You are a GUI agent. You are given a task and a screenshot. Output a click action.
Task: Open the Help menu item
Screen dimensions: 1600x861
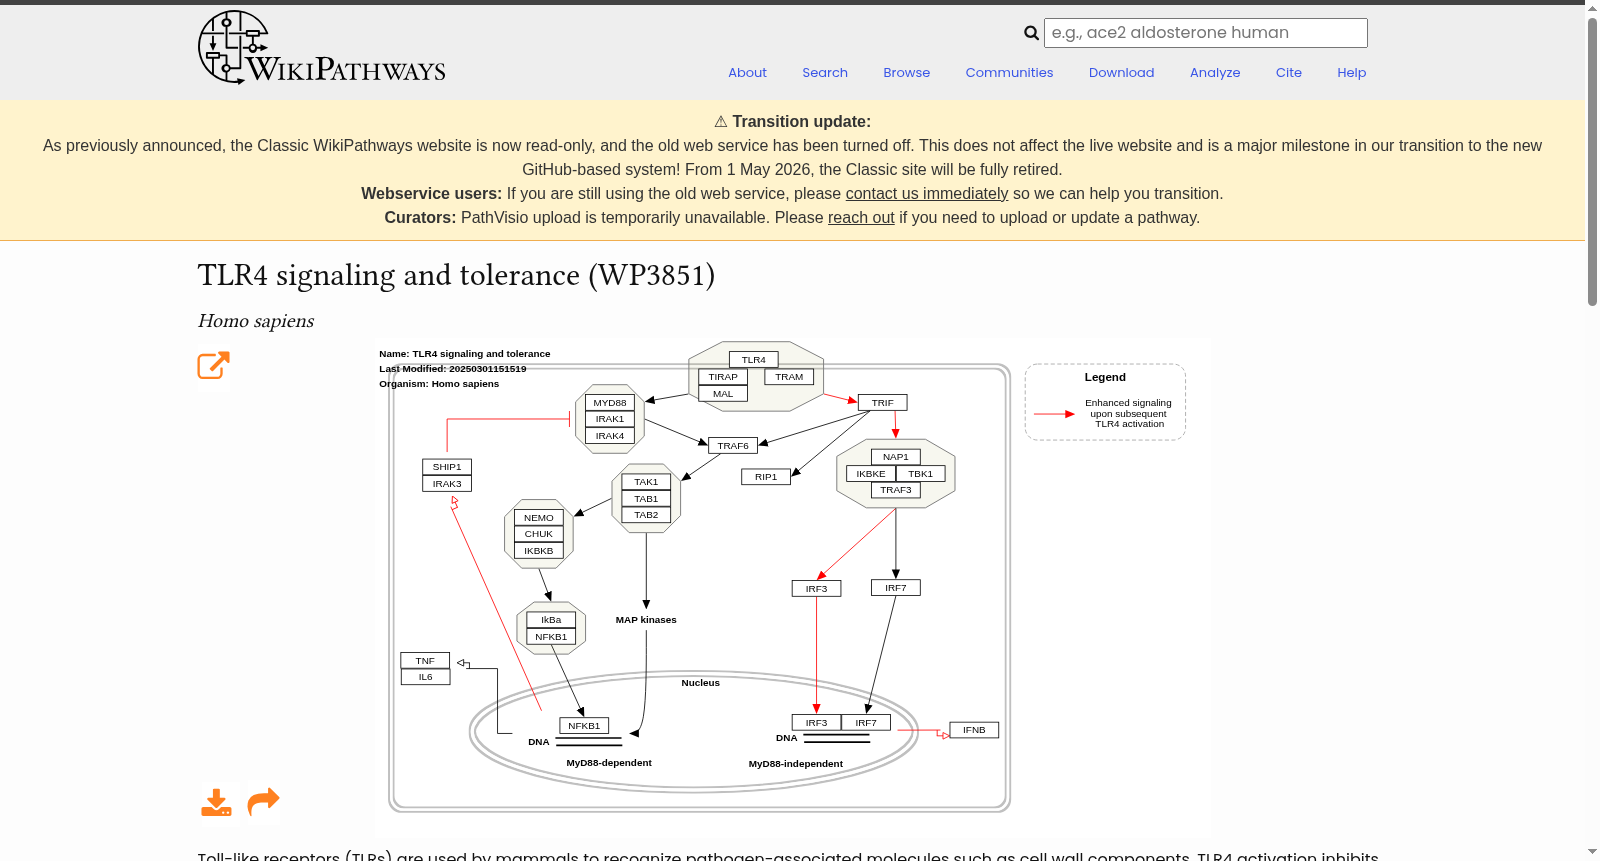click(1351, 73)
